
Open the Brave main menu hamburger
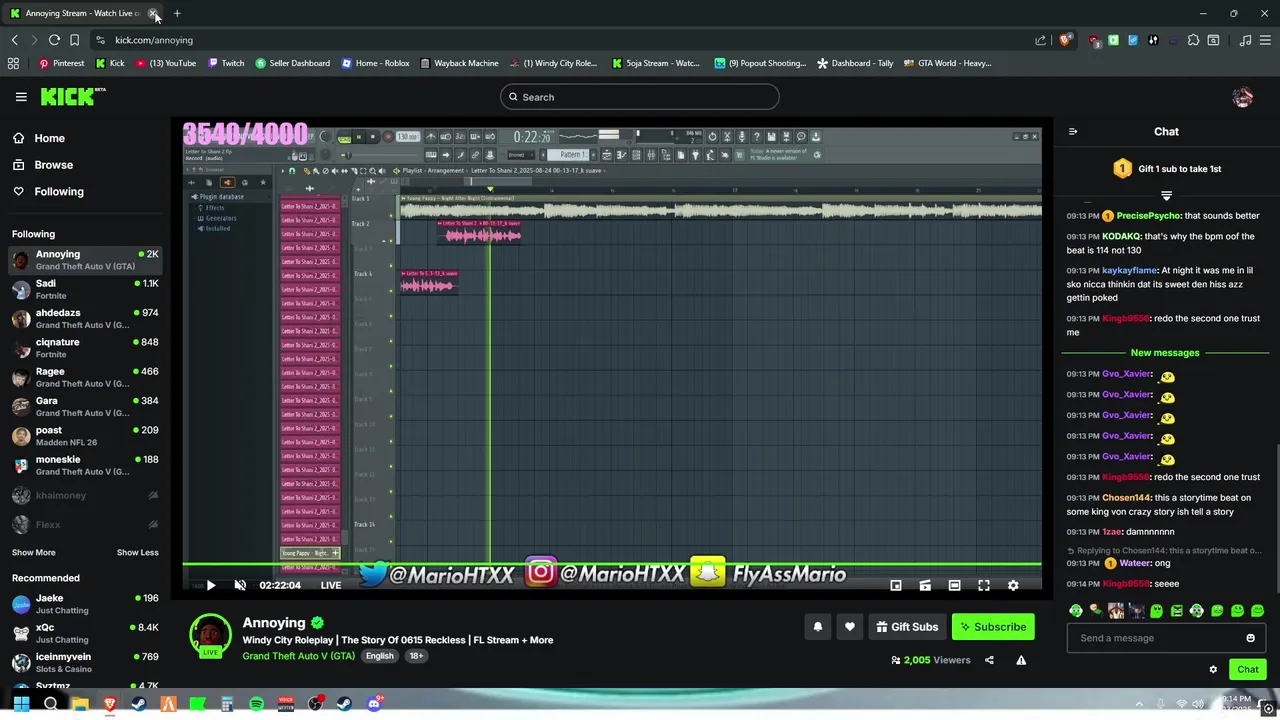pyautogui.click(x=1266, y=40)
